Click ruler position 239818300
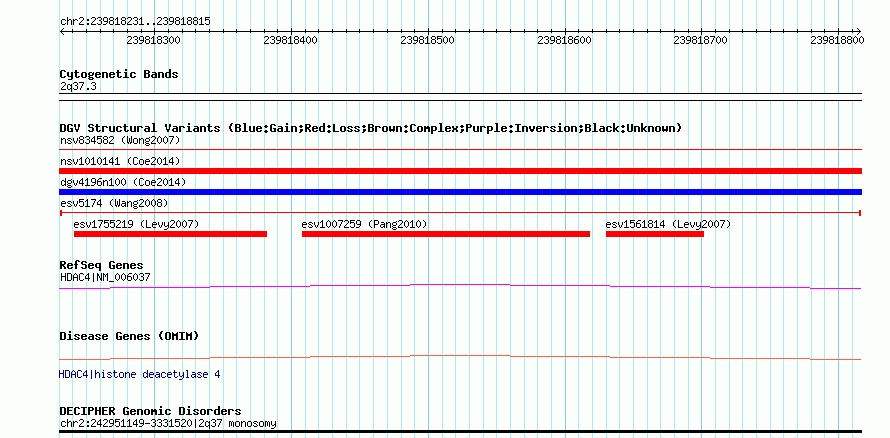The image size is (890, 438). 153,40
